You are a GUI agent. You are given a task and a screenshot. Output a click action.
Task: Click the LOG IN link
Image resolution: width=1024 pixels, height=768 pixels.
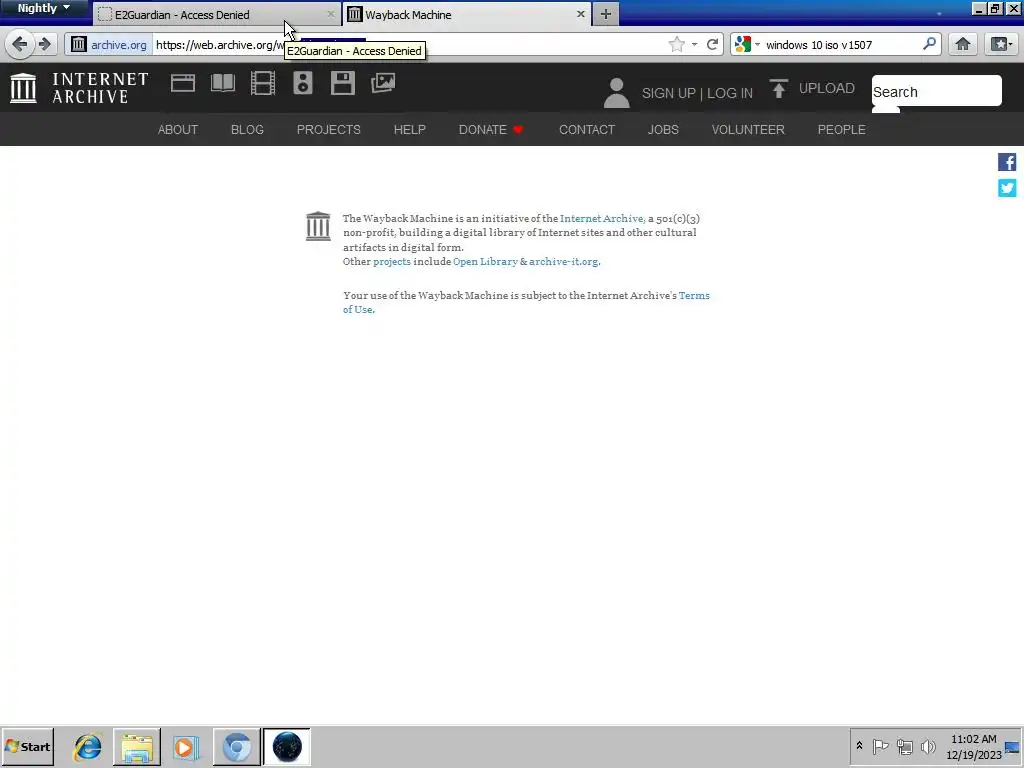tap(729, 93)
